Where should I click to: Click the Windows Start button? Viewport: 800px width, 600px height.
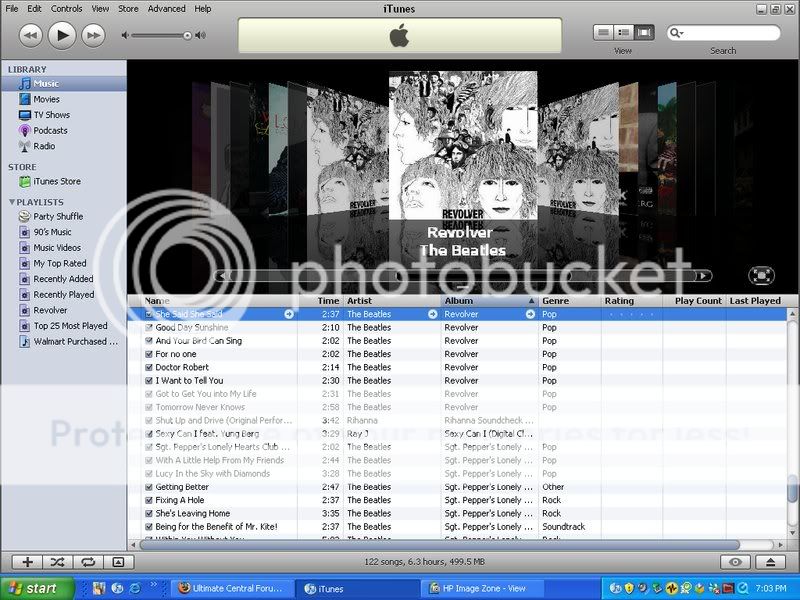tap(37, 588)
